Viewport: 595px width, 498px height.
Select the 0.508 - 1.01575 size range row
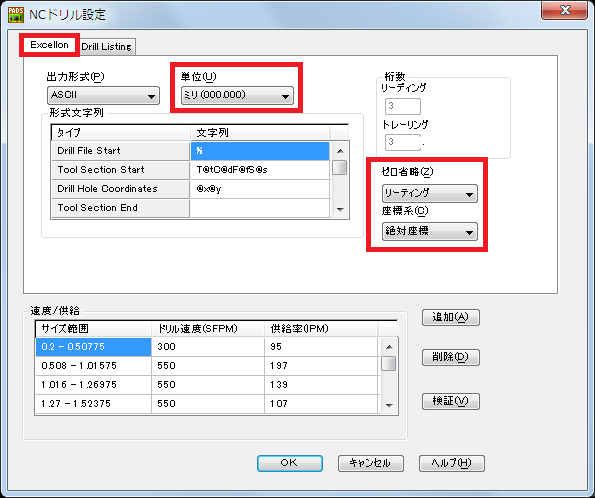coord(208,366)
